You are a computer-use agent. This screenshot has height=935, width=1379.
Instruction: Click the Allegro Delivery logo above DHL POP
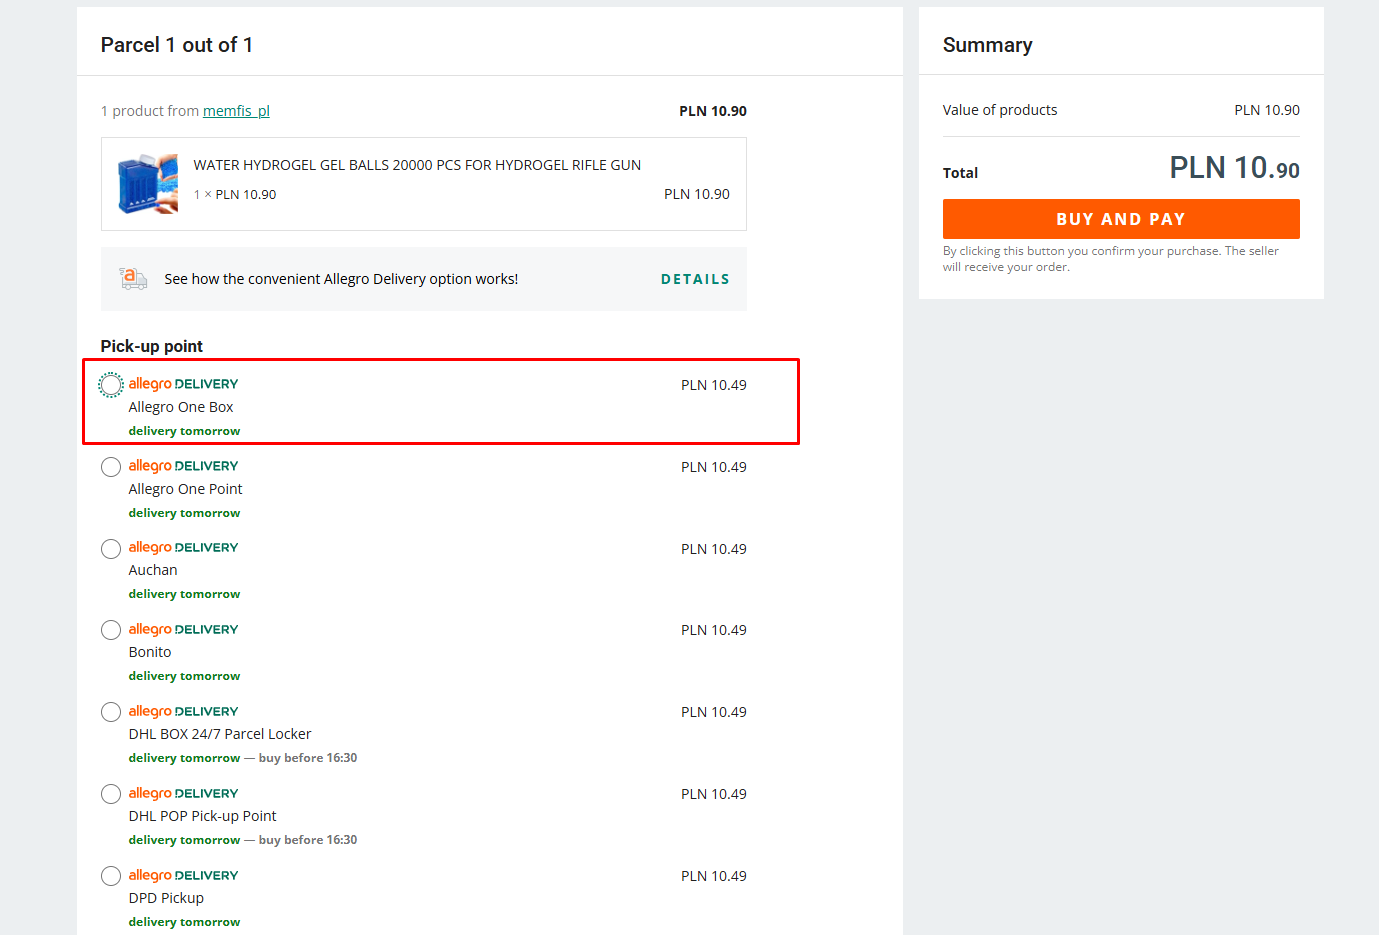click(183, 793)
